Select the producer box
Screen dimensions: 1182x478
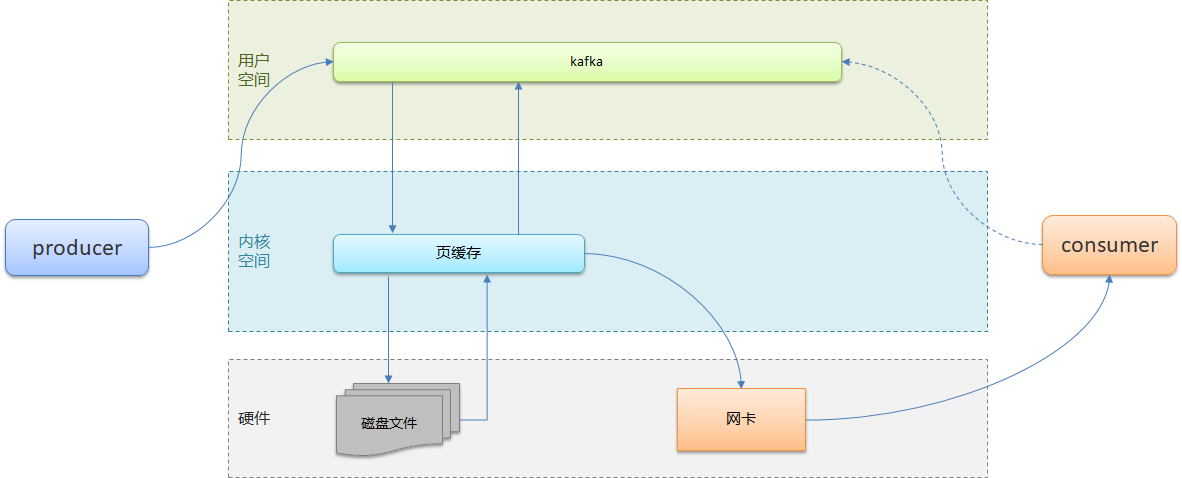(77, 247)
